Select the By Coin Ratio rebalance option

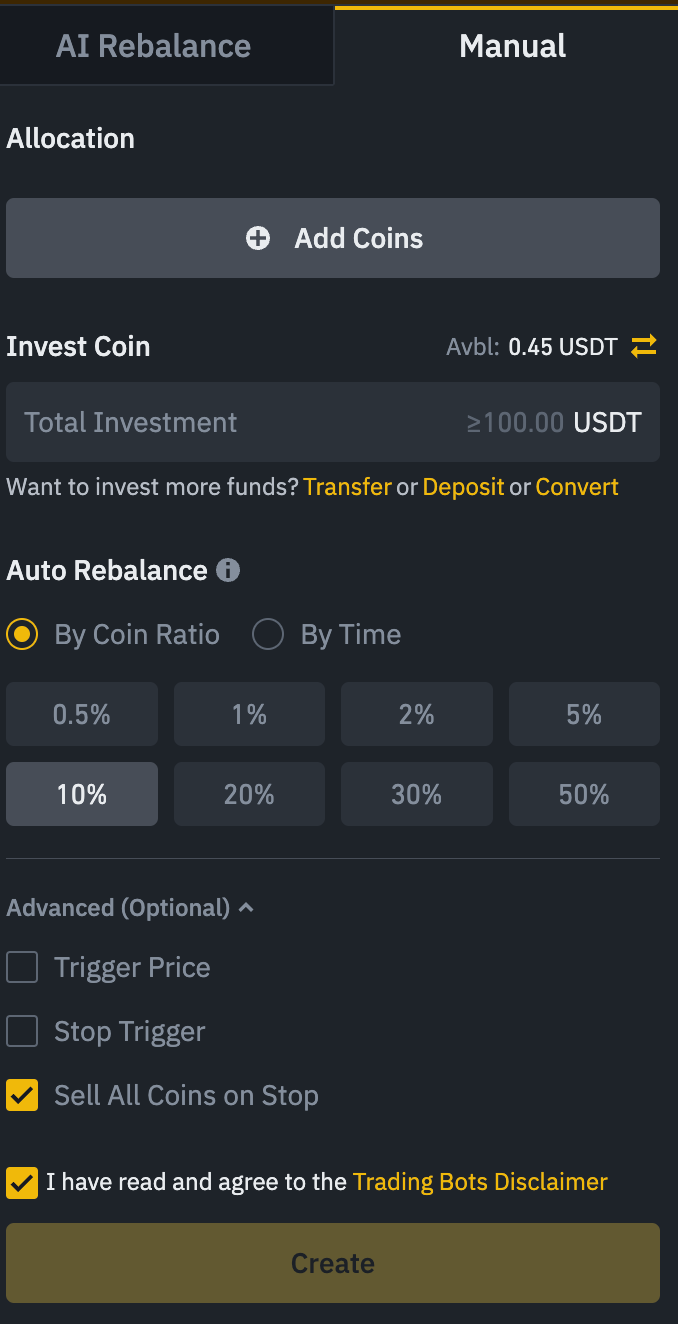pyautogui.click(x=21, y=634)
